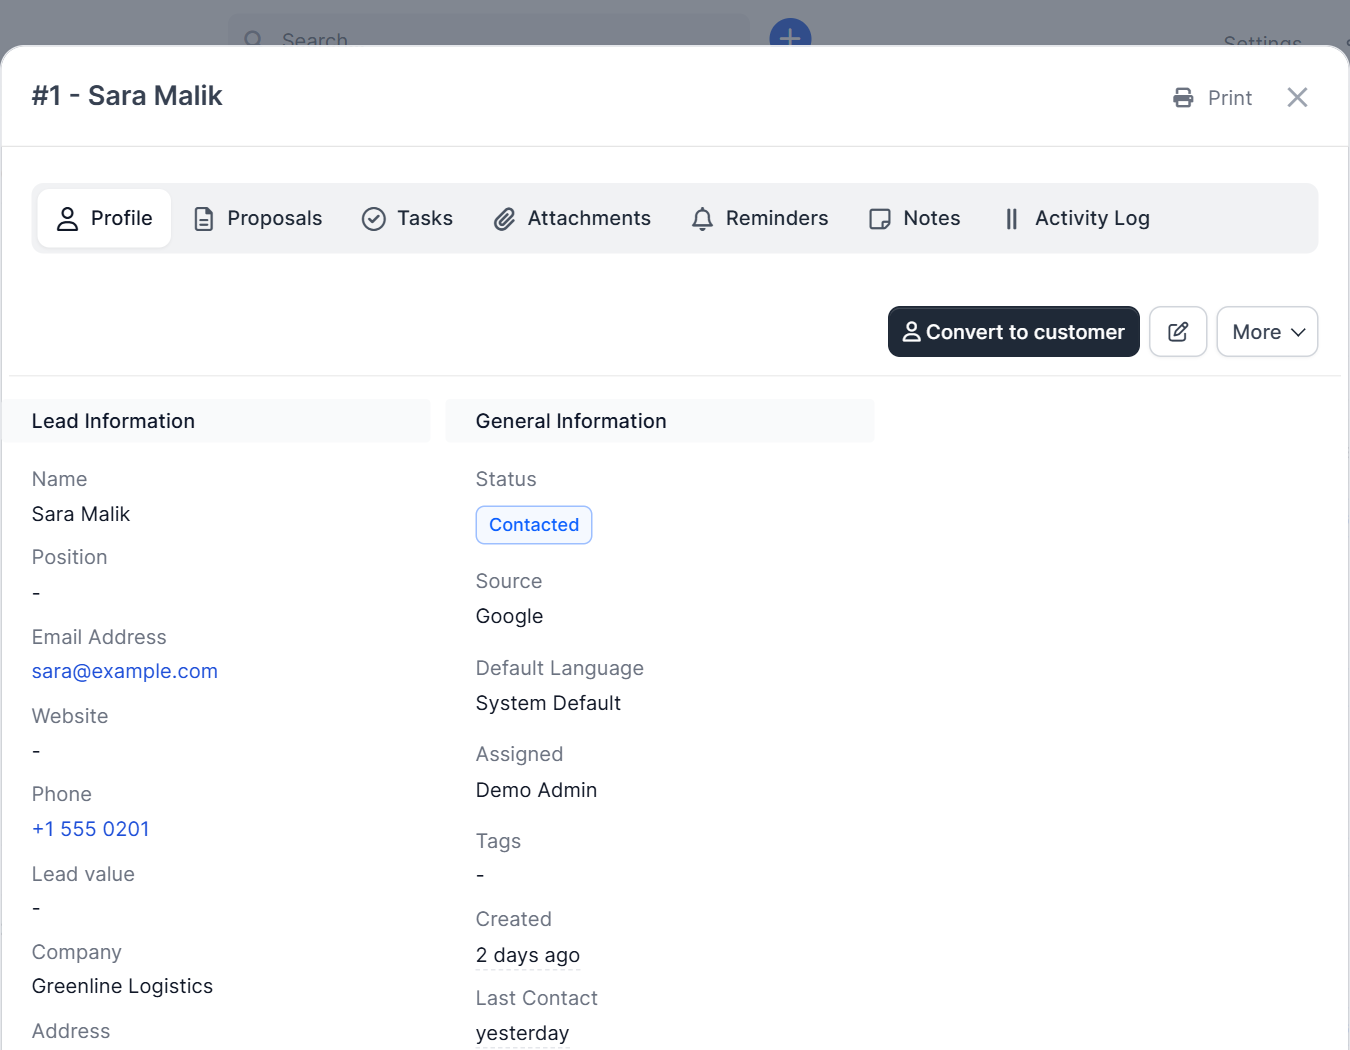The width and height of the screenshot is (1350, 1050).
Task: Click the Print label in the header
Action: [1230, 98]
